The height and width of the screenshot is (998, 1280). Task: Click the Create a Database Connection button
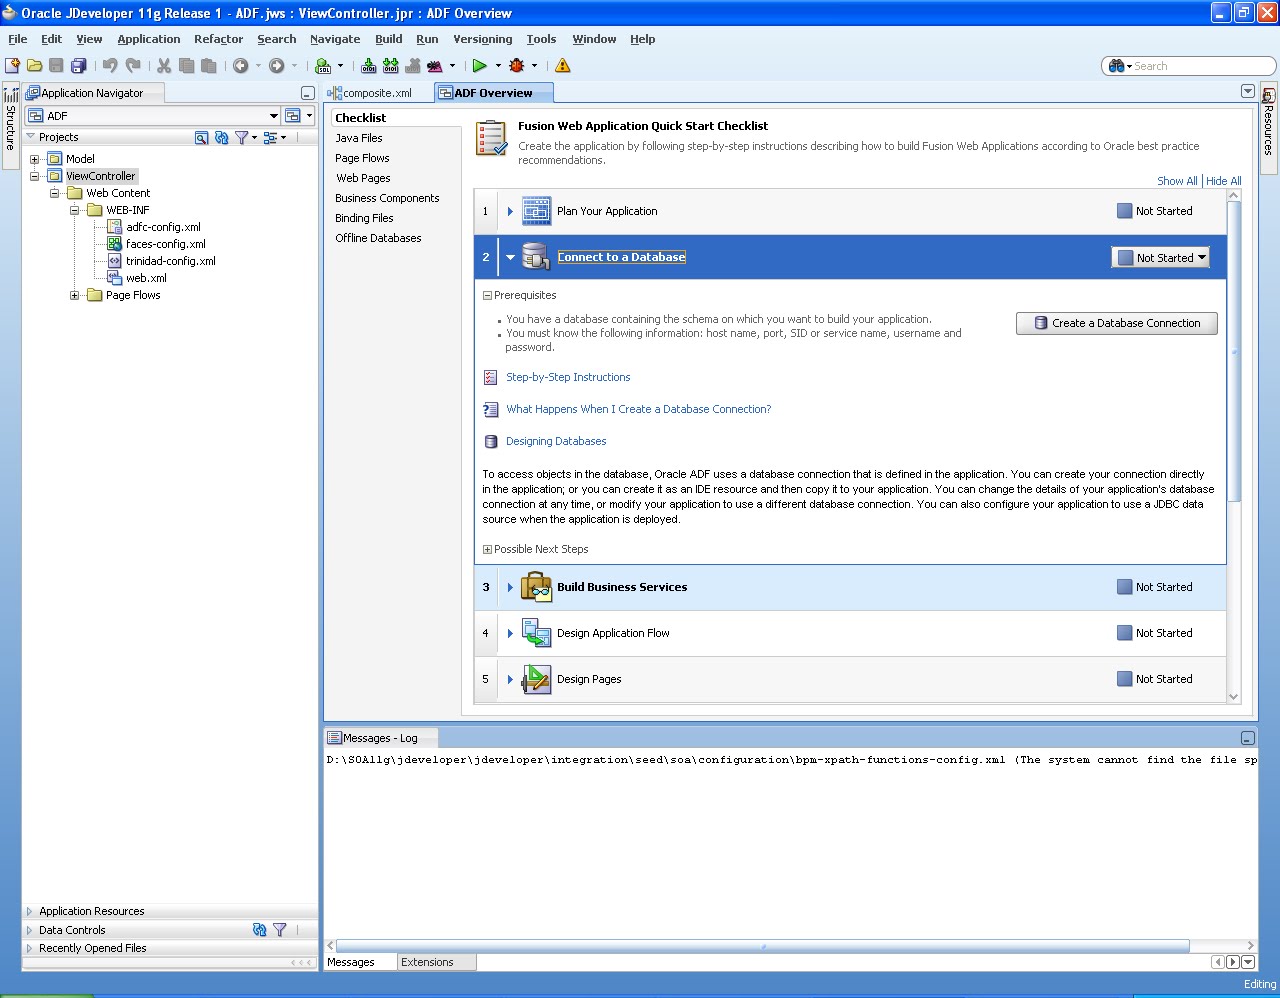(x=1116, y=323)
